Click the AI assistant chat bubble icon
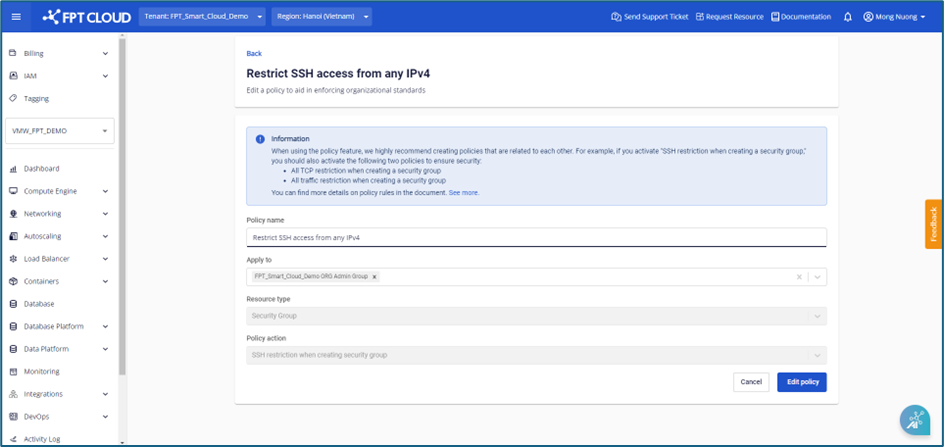944x447 pixels. click(915, 420)
